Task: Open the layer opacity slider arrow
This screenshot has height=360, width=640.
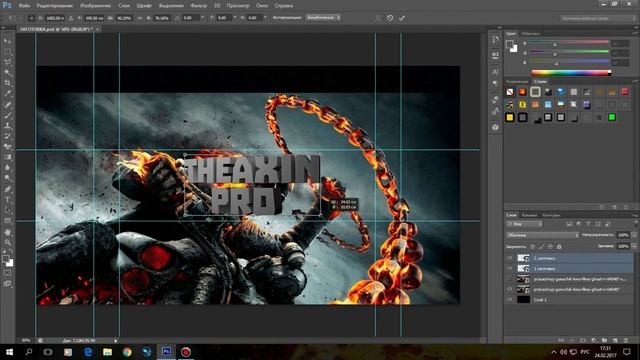Action: [634, 235]
